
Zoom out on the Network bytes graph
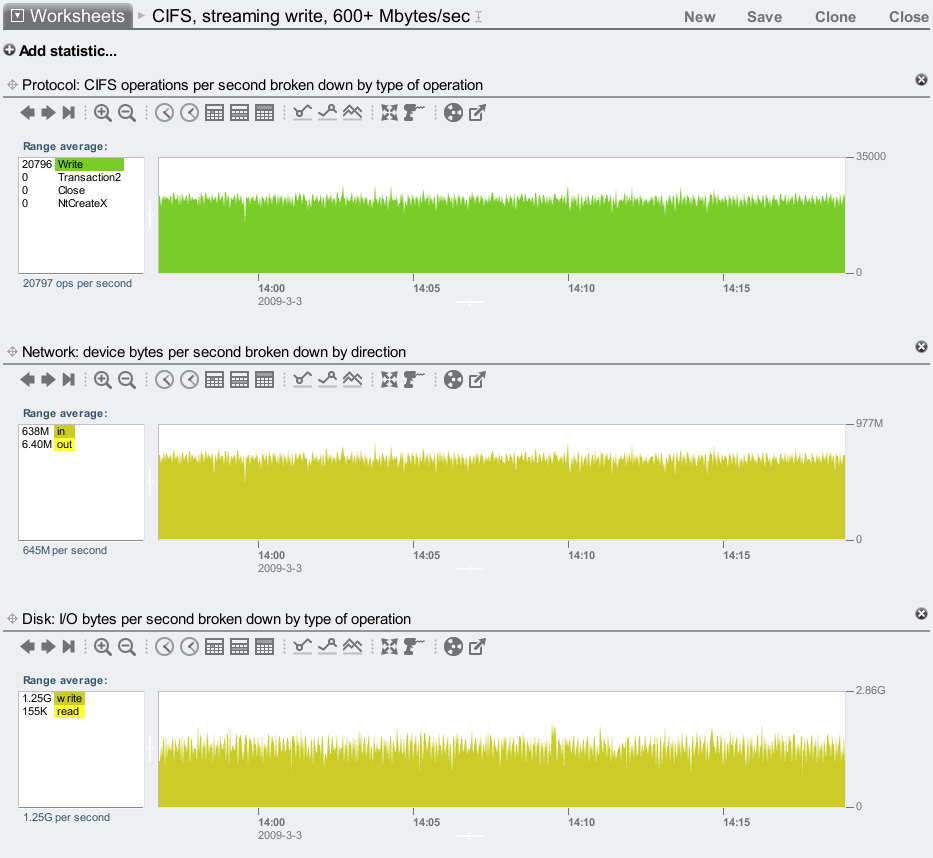pos(127,380)
